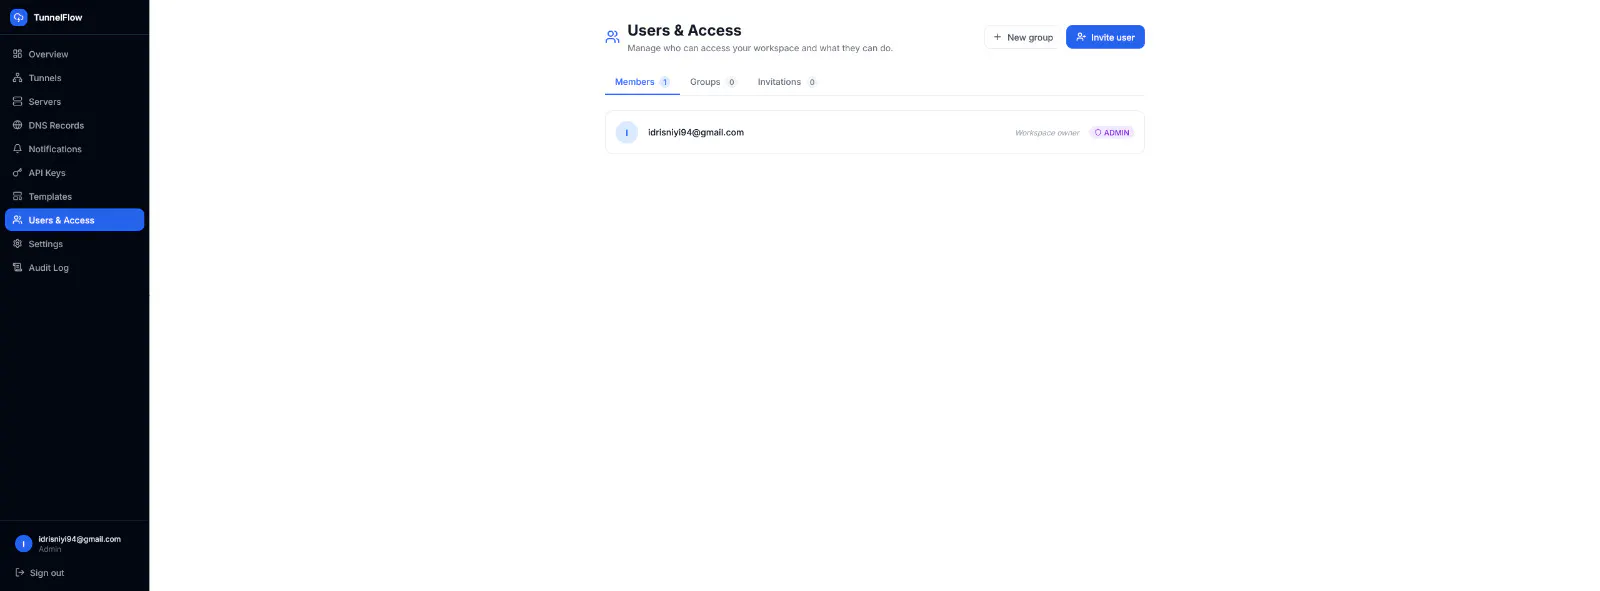Click the shield icon in ADMIN badge
1600x591 pixels.
coord(1098,133)
